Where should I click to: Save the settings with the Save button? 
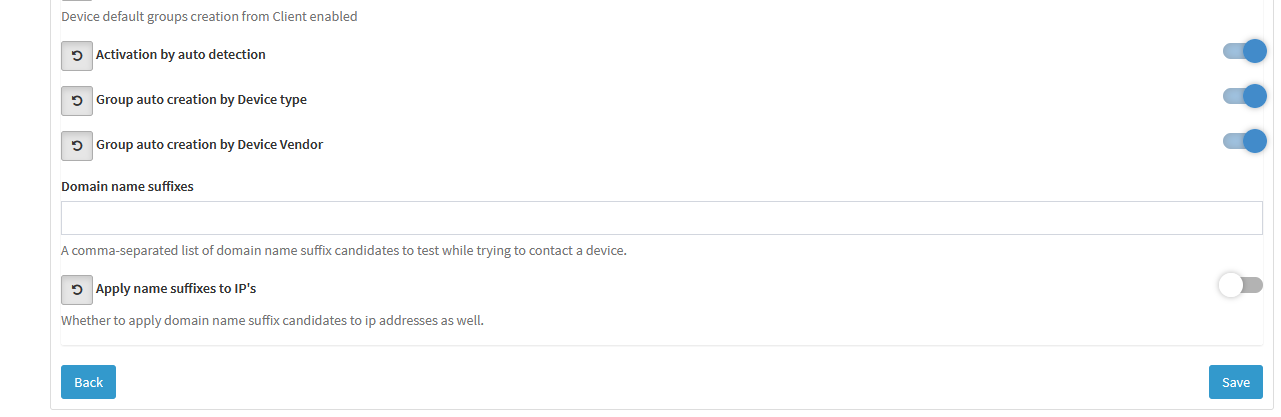point(1236,382)
